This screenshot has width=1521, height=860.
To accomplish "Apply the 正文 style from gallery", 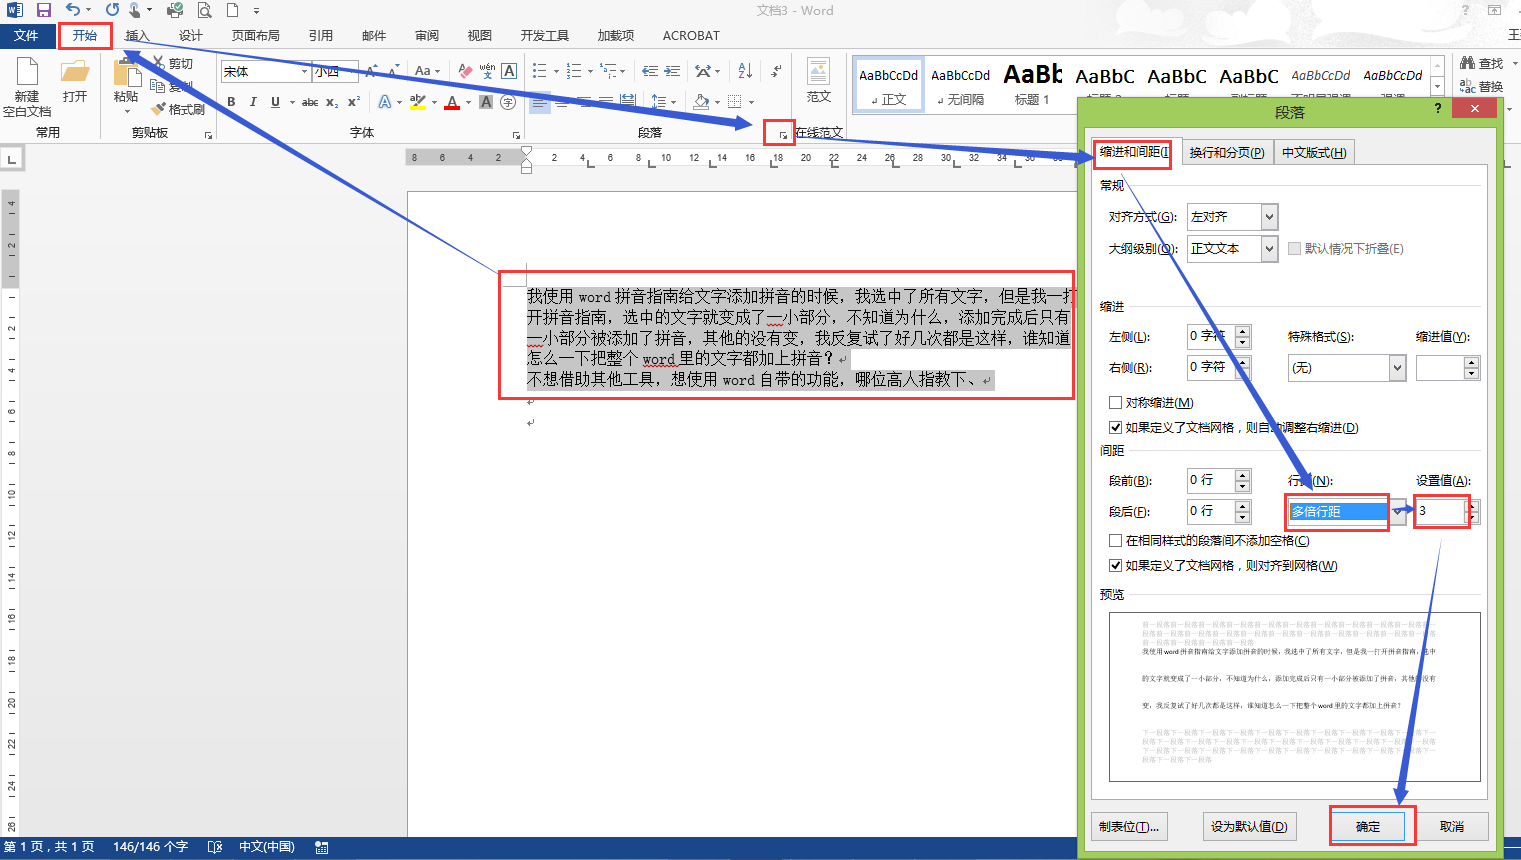I will coord(889,86).
